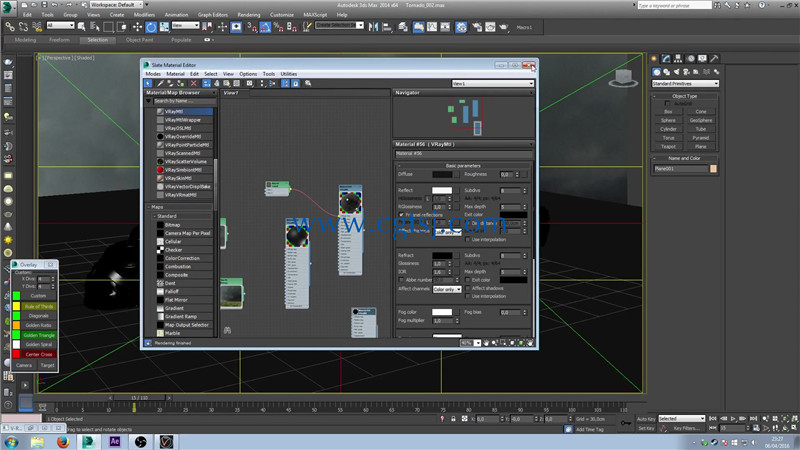800x450 pixels.
Task: Open the selection filter All dropdown
Action: 60,25
